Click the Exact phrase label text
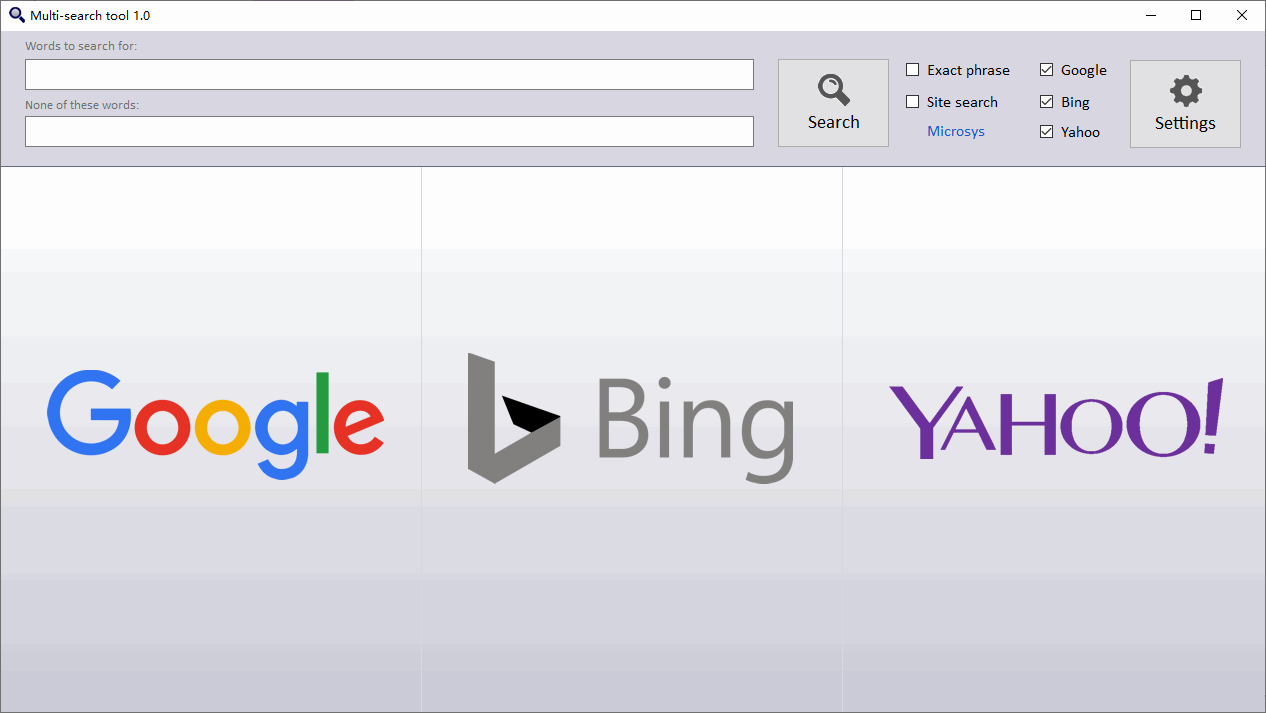The height and width of the screenshot is (713, 1266). click(968, 70)
